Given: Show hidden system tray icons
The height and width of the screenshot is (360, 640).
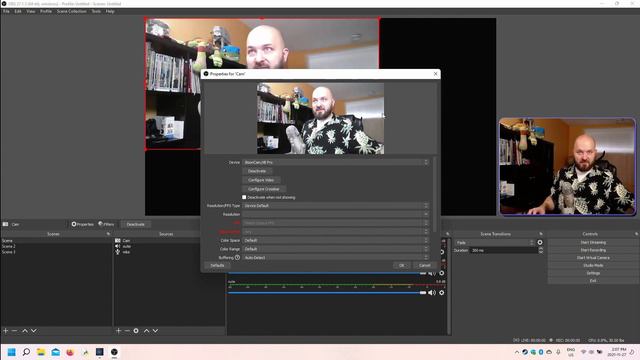Looking at the screenshot, I should coord(517,352).
